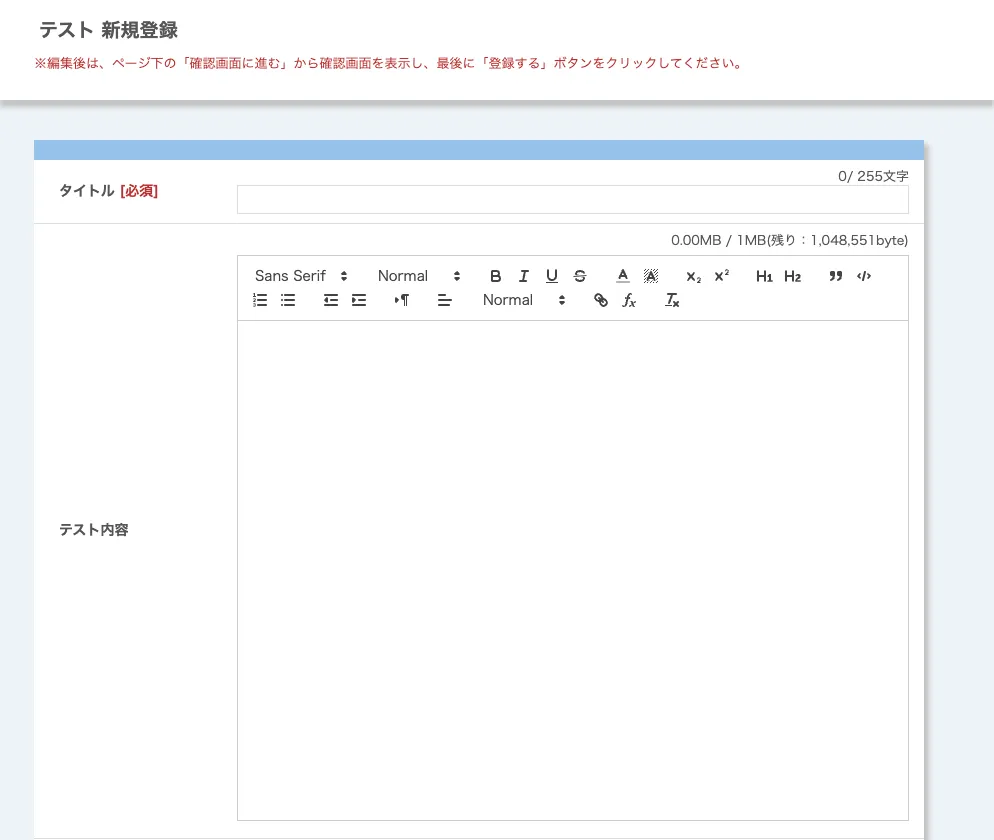994x840 pixels.
Task: Toggle italic text formatting
Action: [523, 276]
